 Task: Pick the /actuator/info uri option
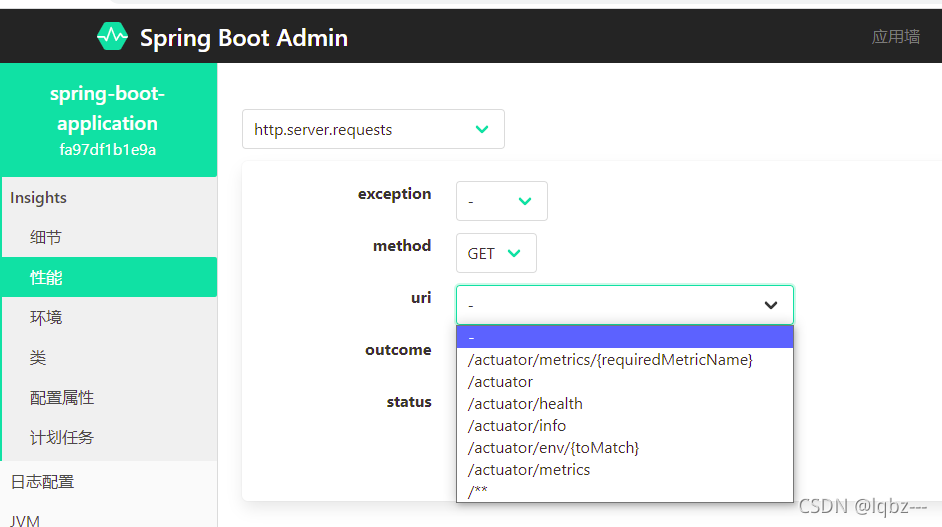tap(517, 426)
